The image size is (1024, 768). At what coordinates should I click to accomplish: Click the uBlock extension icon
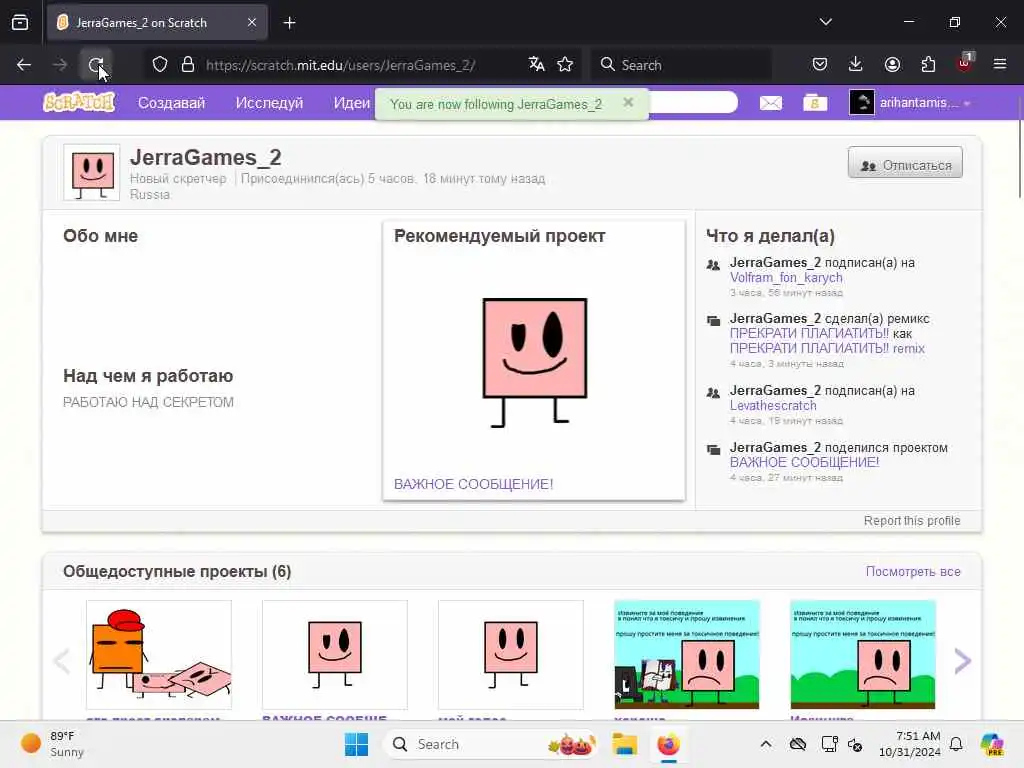point(965,63)
